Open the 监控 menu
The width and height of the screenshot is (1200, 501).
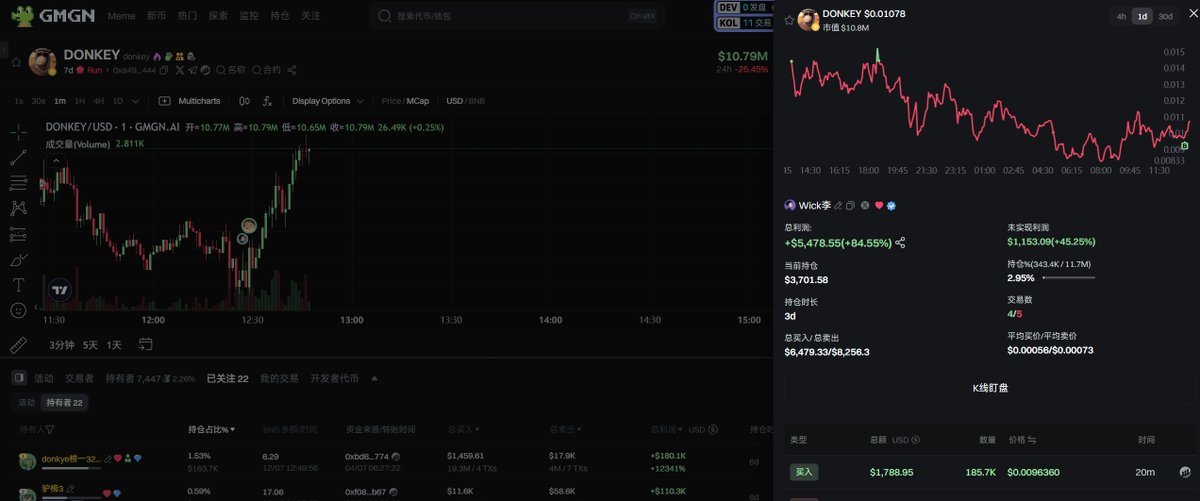pos(249,16)
